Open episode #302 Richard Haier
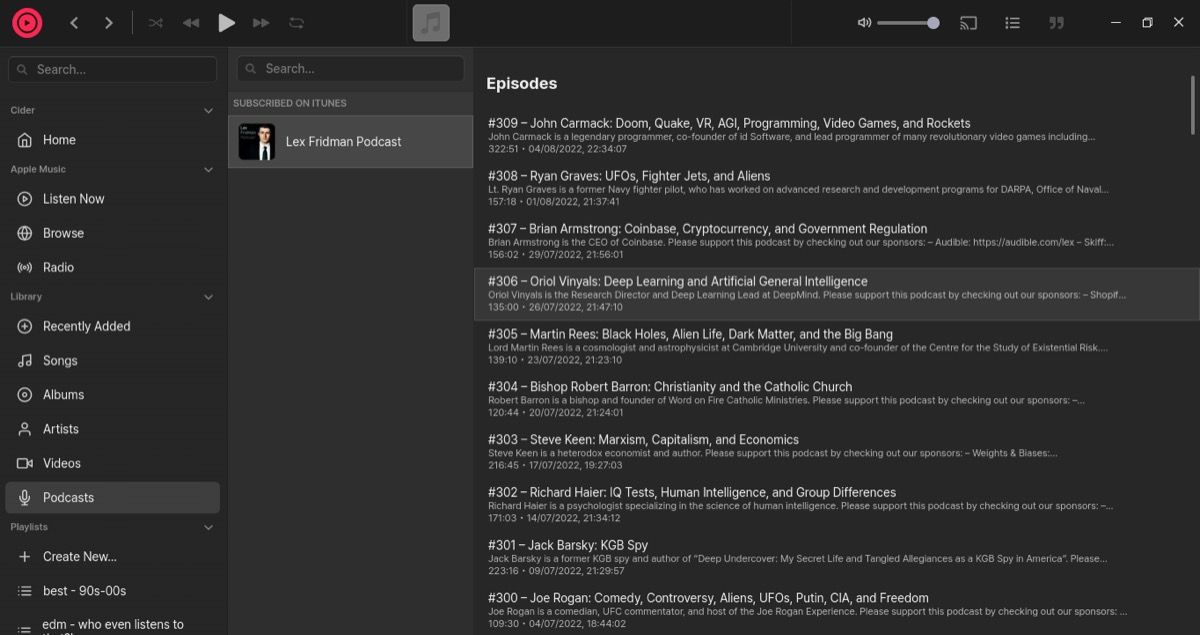Viewport: 1200px width, 635px height. [x=834, y=505]
